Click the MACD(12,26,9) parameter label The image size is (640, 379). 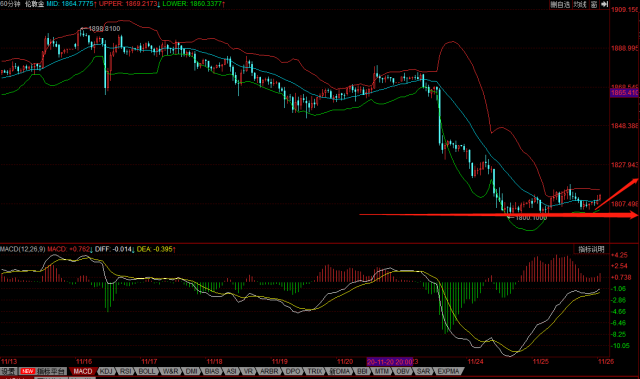[x=22, y=249]
